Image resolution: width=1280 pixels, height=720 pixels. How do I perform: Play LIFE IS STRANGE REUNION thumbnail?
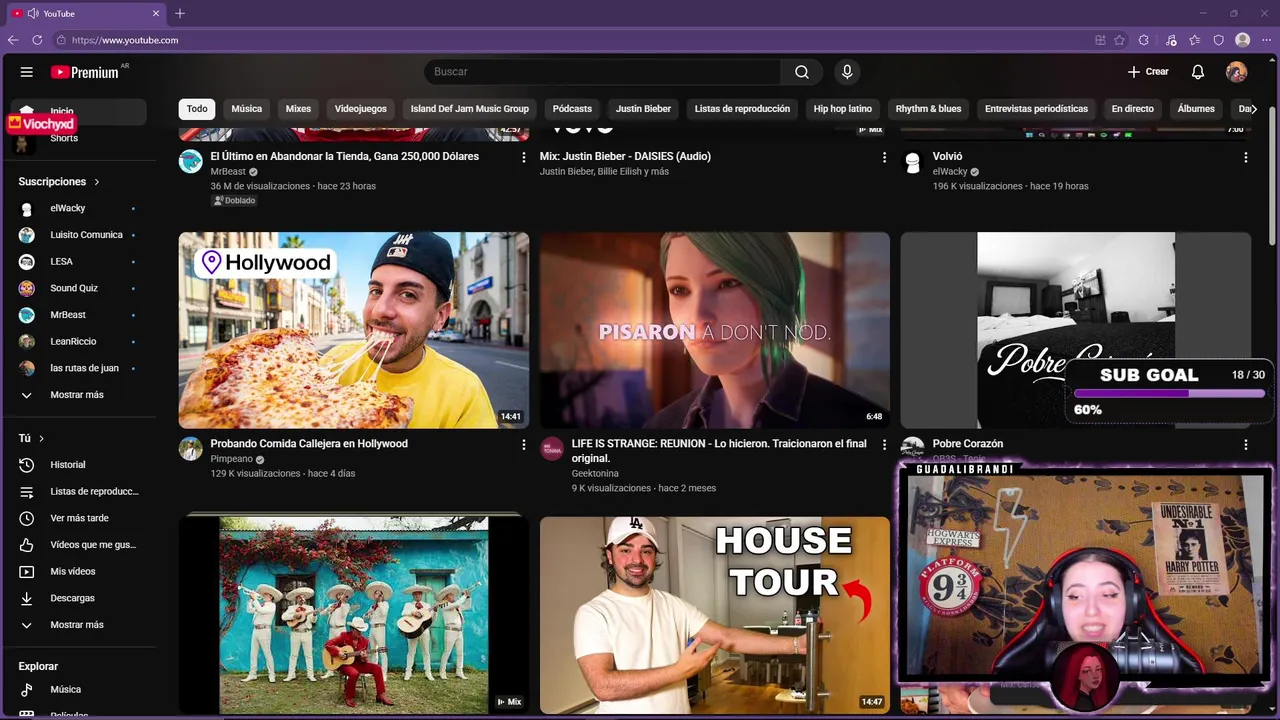(715, 330)
